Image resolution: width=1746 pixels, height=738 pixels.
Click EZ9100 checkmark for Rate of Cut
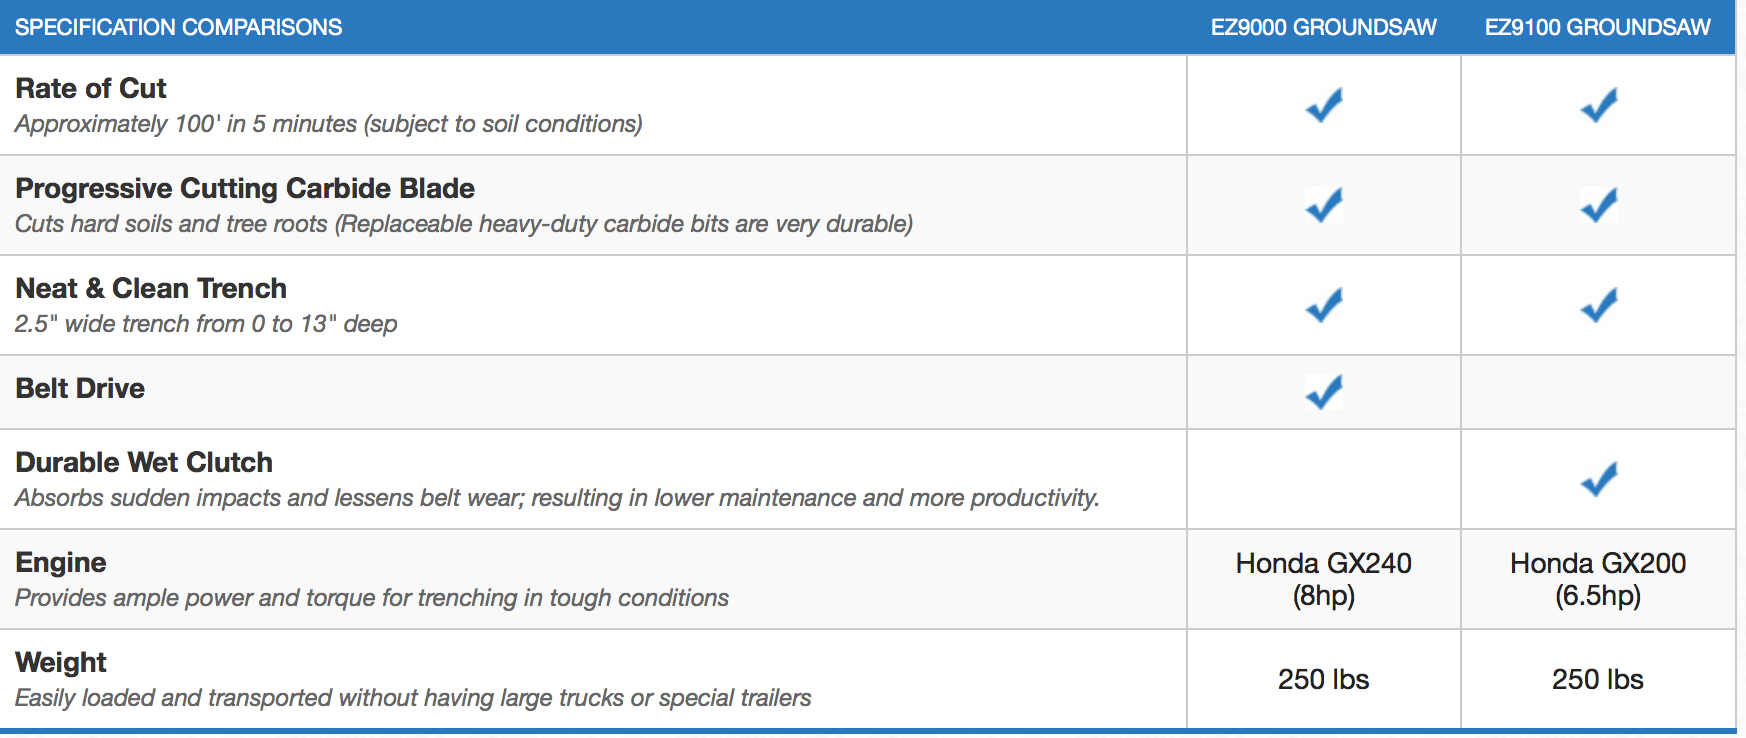[x=1599, y=105]
